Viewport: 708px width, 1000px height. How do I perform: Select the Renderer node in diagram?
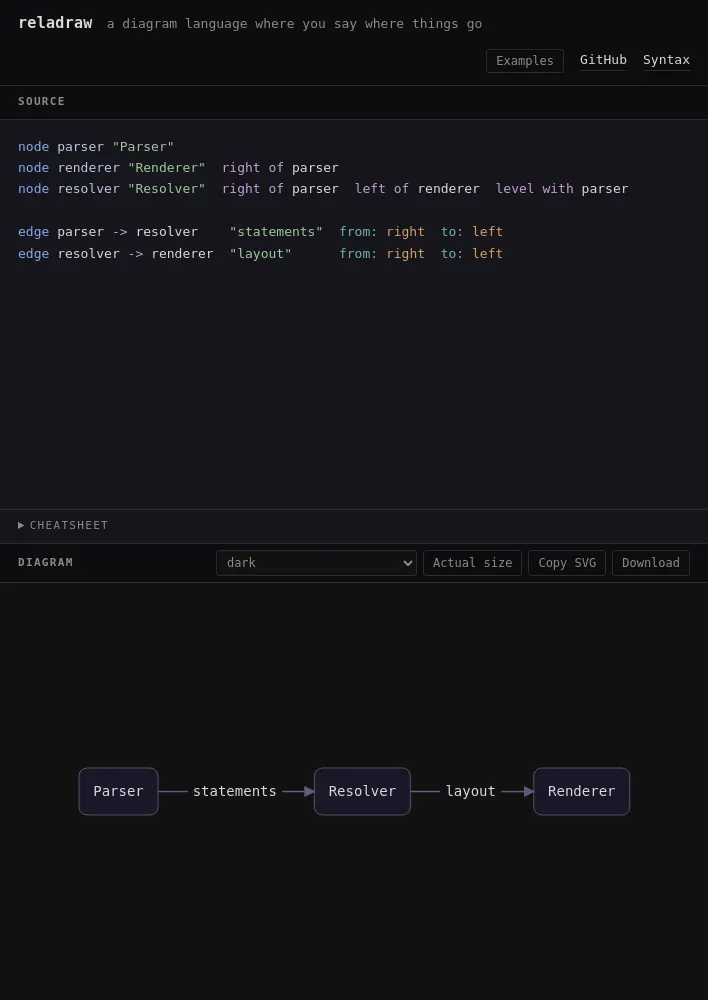(581, 791)
